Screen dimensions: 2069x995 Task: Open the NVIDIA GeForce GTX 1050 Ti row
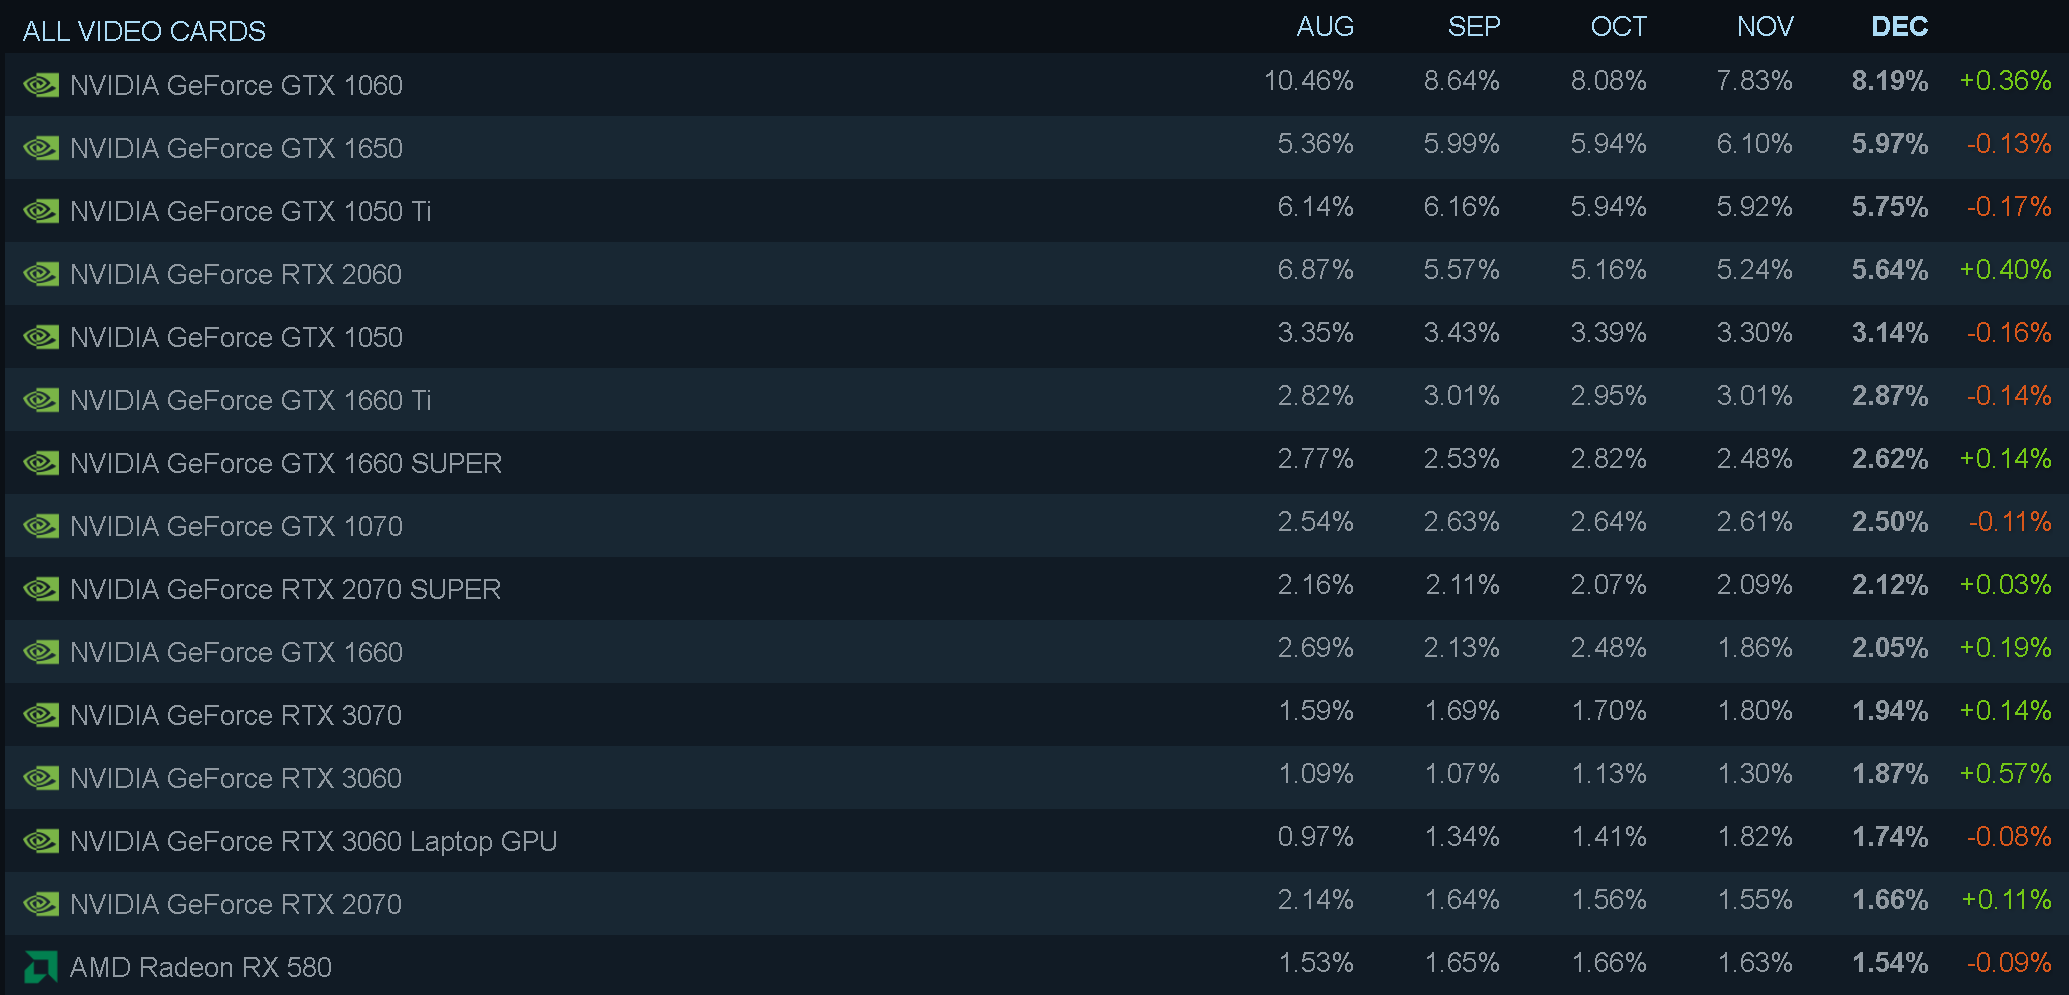[x=250, y=211]
